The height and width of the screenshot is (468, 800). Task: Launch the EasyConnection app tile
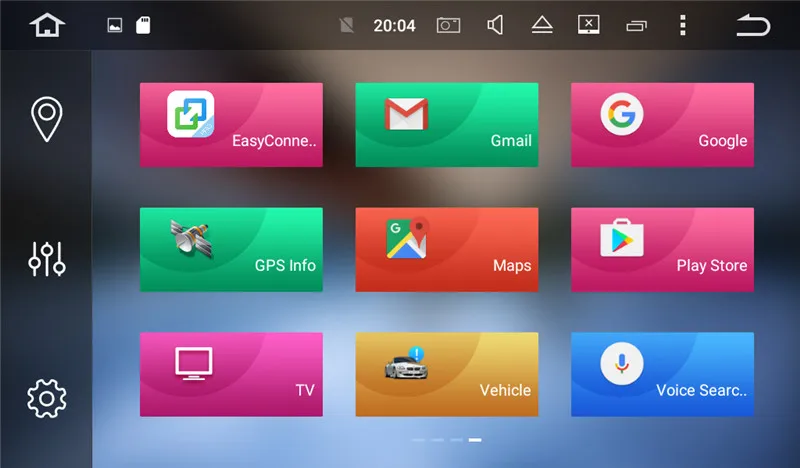click(x=231, y=125)
